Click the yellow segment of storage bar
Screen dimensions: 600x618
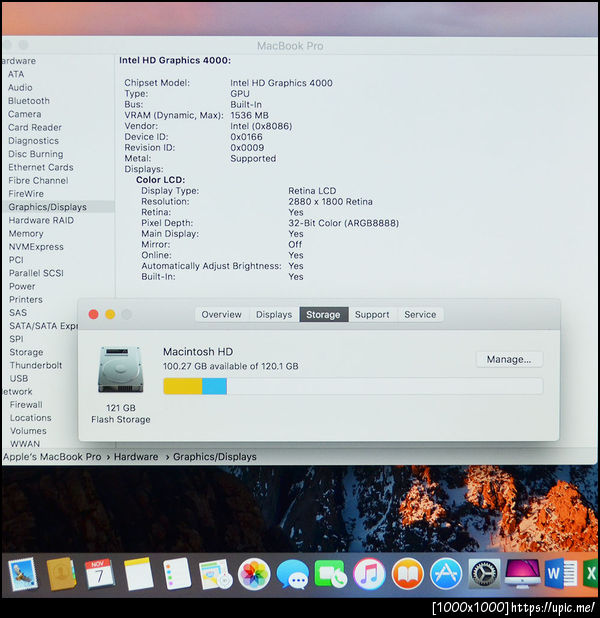(x=183, y=386)
